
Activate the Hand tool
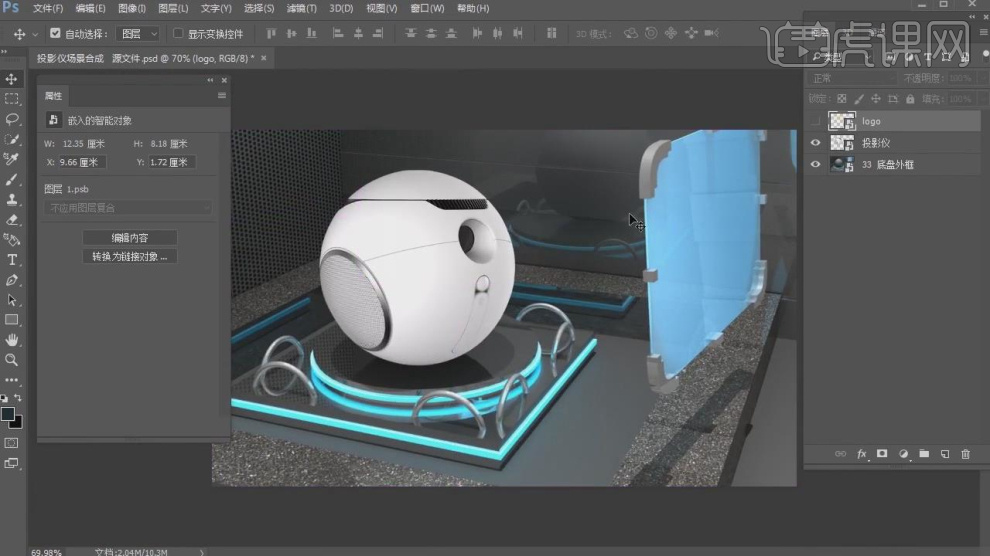[x=12, y=340]
